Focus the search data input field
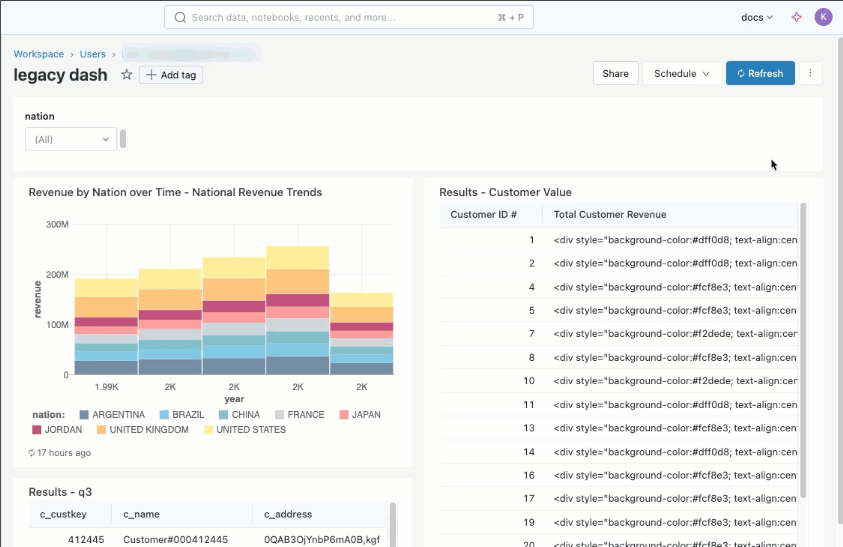Image resolution: width=843 pixels, height=547 pixels. click(340, 17)
